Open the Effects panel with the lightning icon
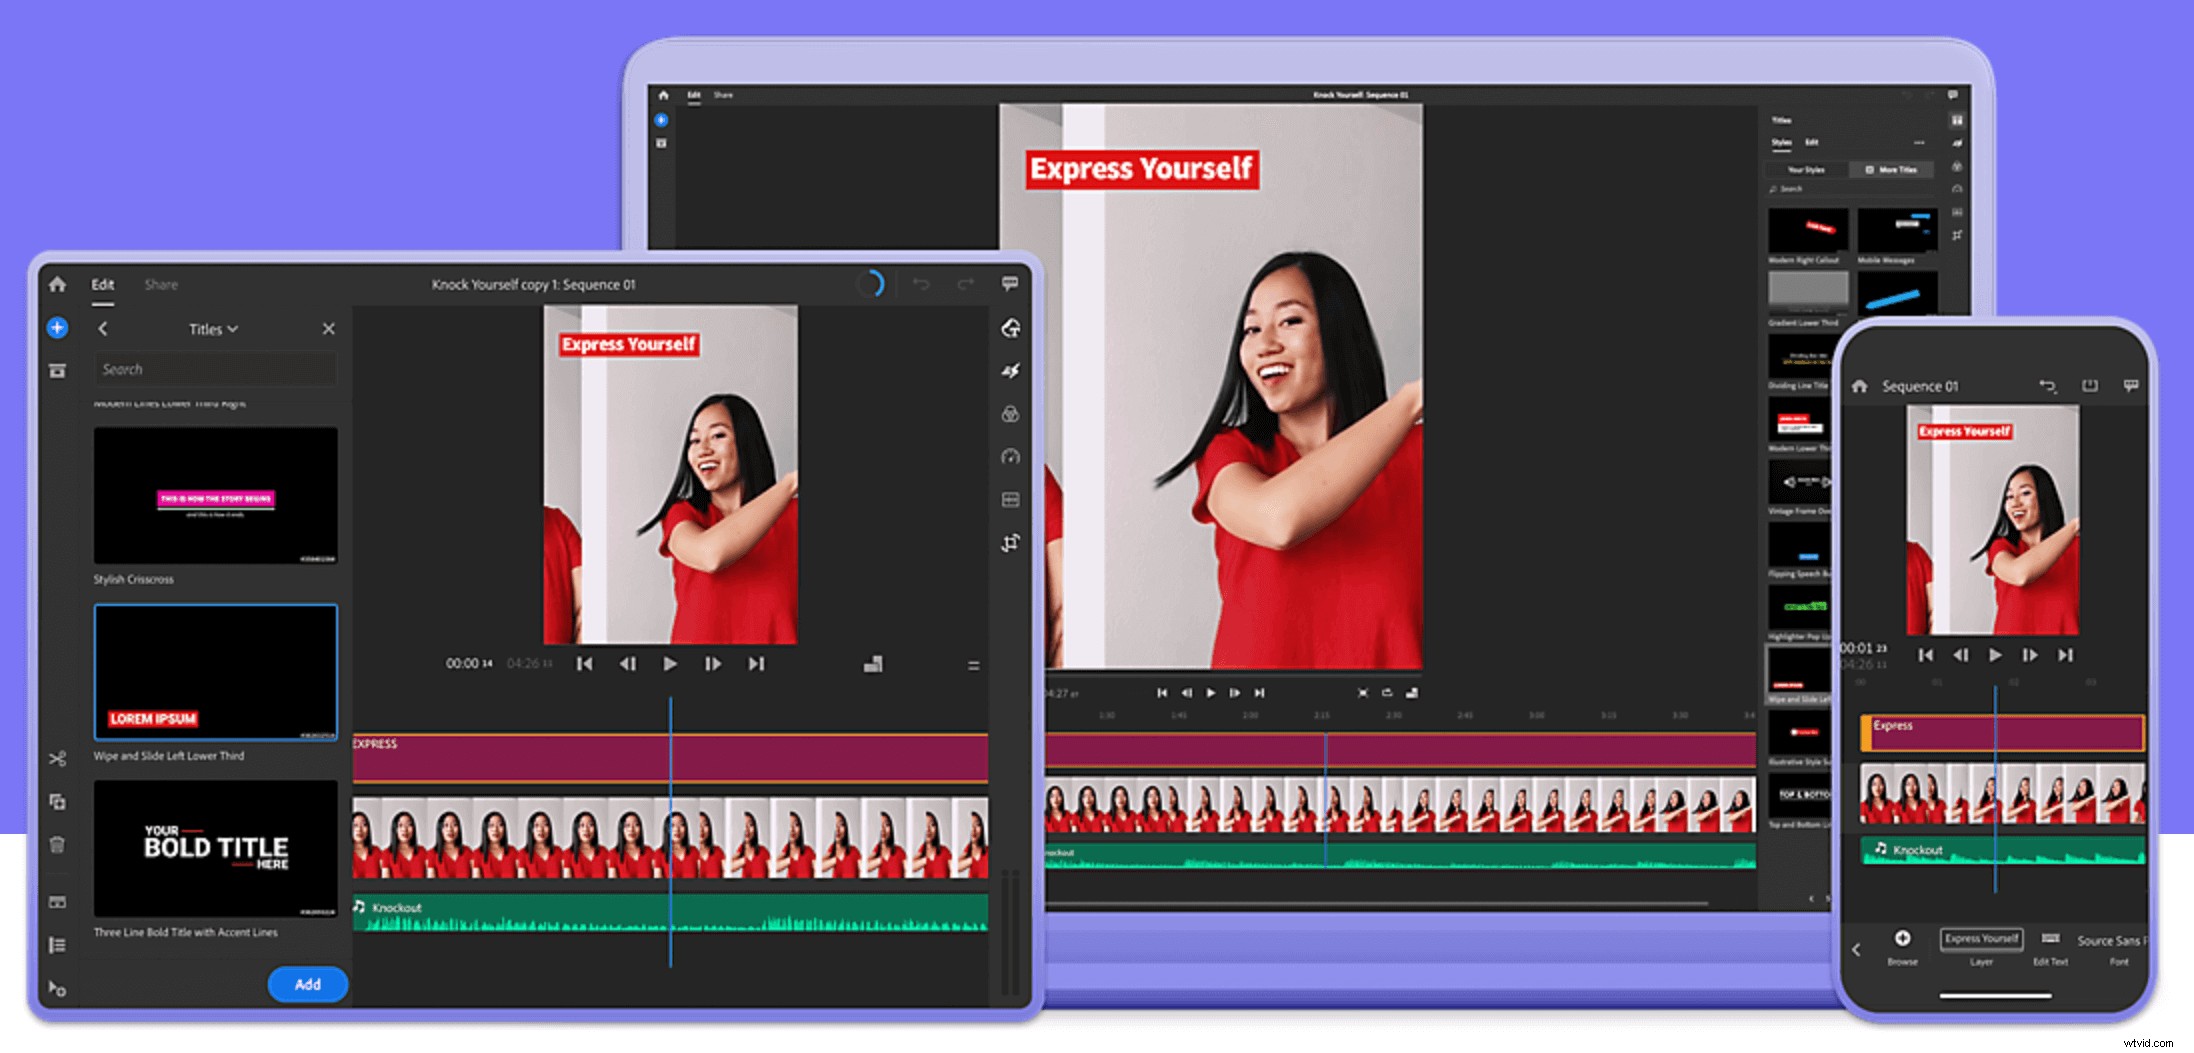 click(x=1010, y=370)
